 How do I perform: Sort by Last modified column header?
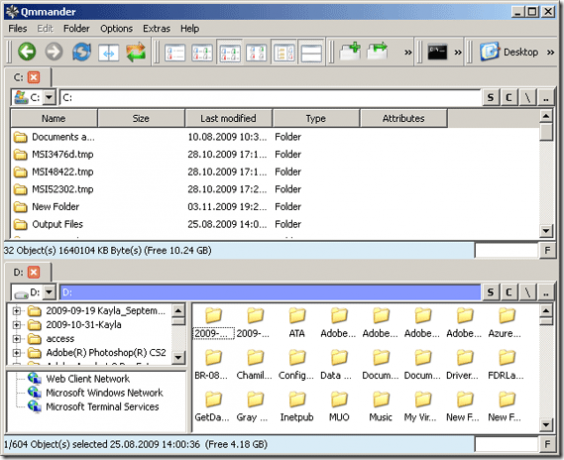point(228,118)
